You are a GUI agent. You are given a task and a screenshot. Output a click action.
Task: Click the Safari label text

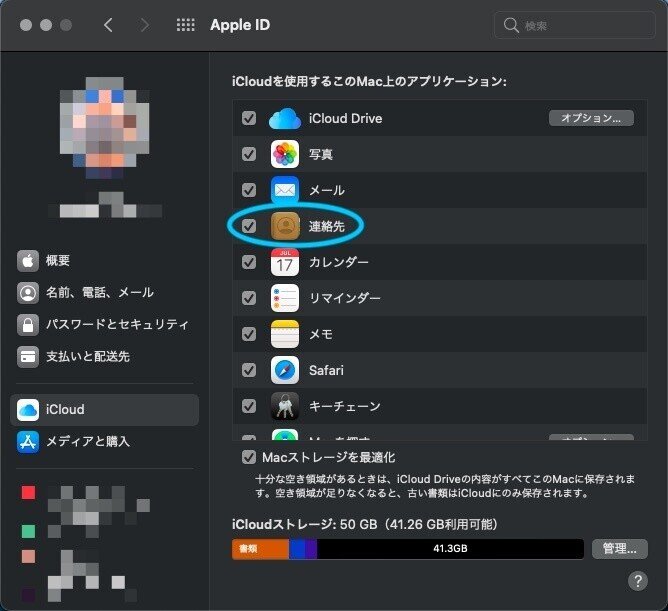pyautogui.click(x=326, y=370)
